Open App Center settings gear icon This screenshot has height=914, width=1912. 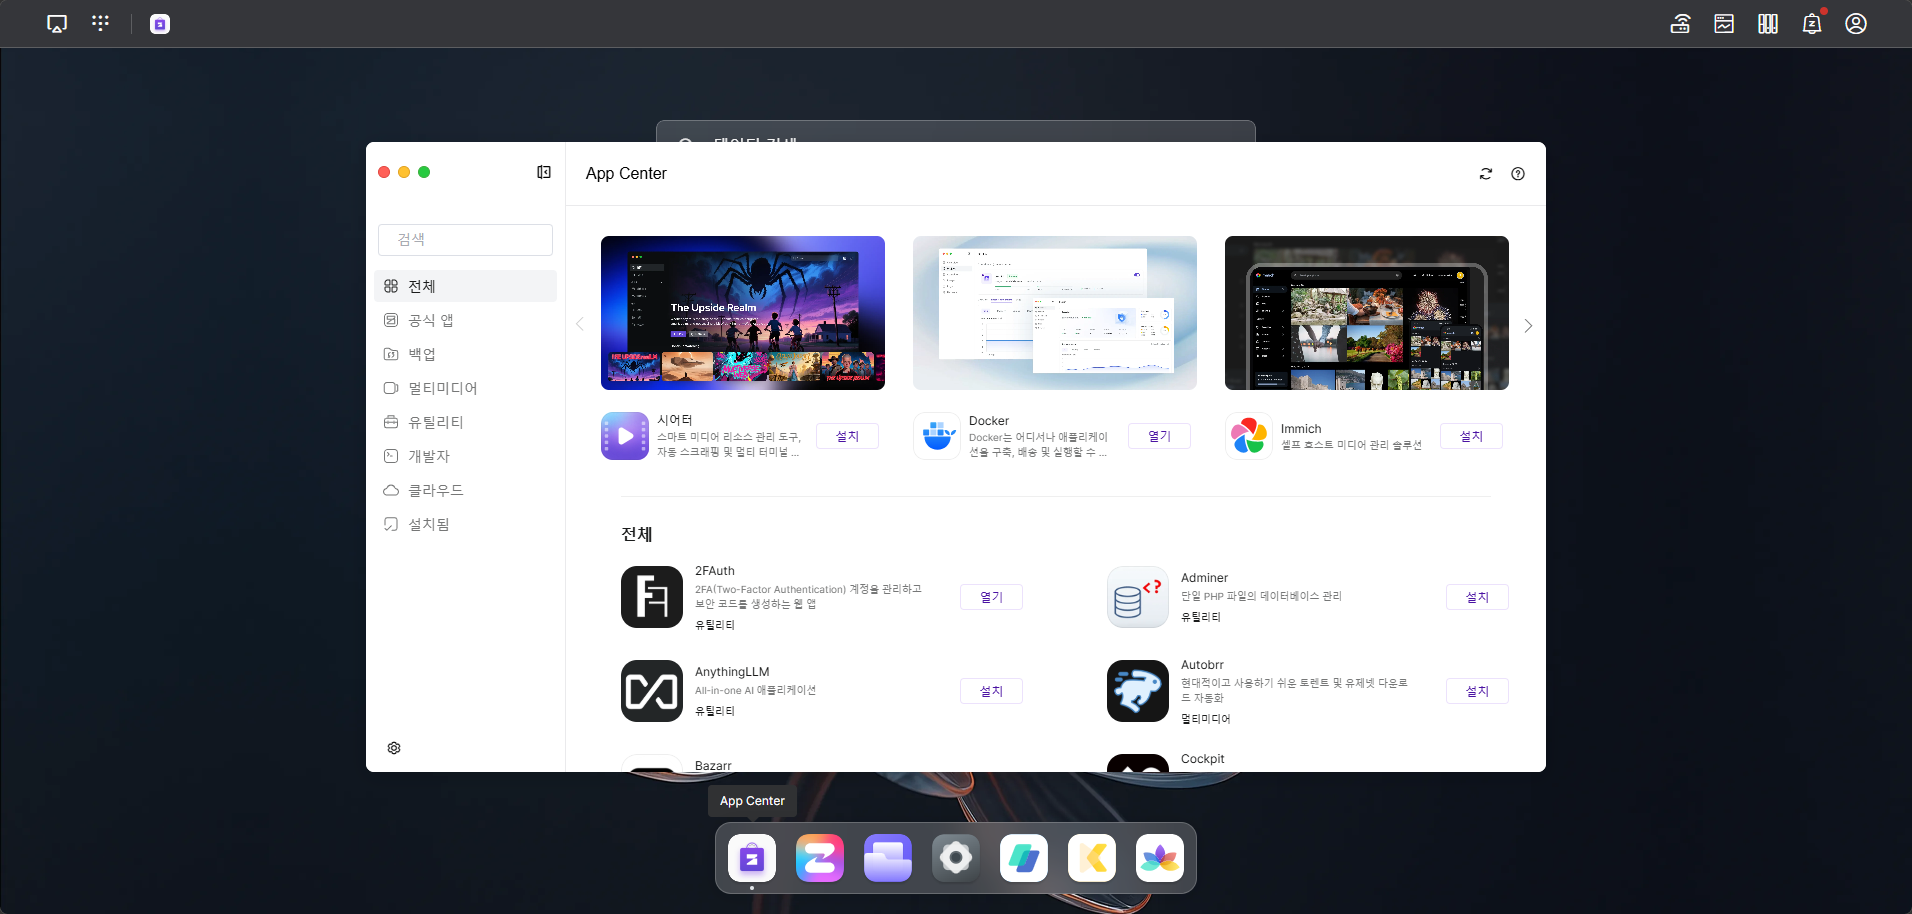pyautogui.click(x=394, y=748)
